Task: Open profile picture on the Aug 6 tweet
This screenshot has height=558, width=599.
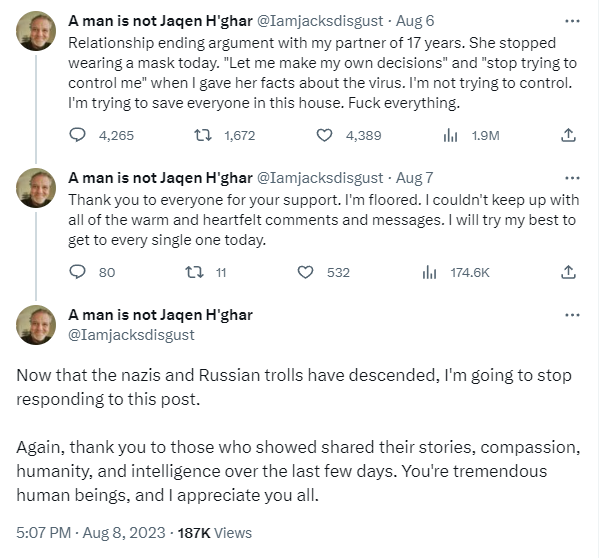Action: [x=36, y=31]
